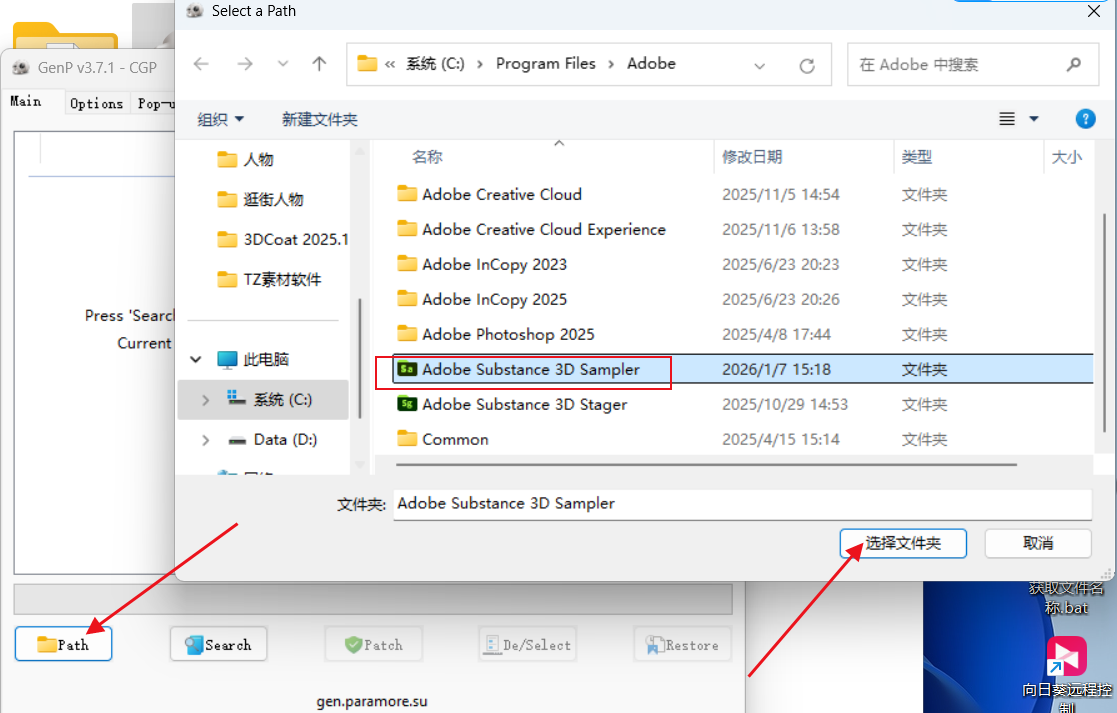Image resolution: width=1117 pixels, height=713 pixels.
Task: Expand the address bar history dropdown
Action: coord(759,66)
